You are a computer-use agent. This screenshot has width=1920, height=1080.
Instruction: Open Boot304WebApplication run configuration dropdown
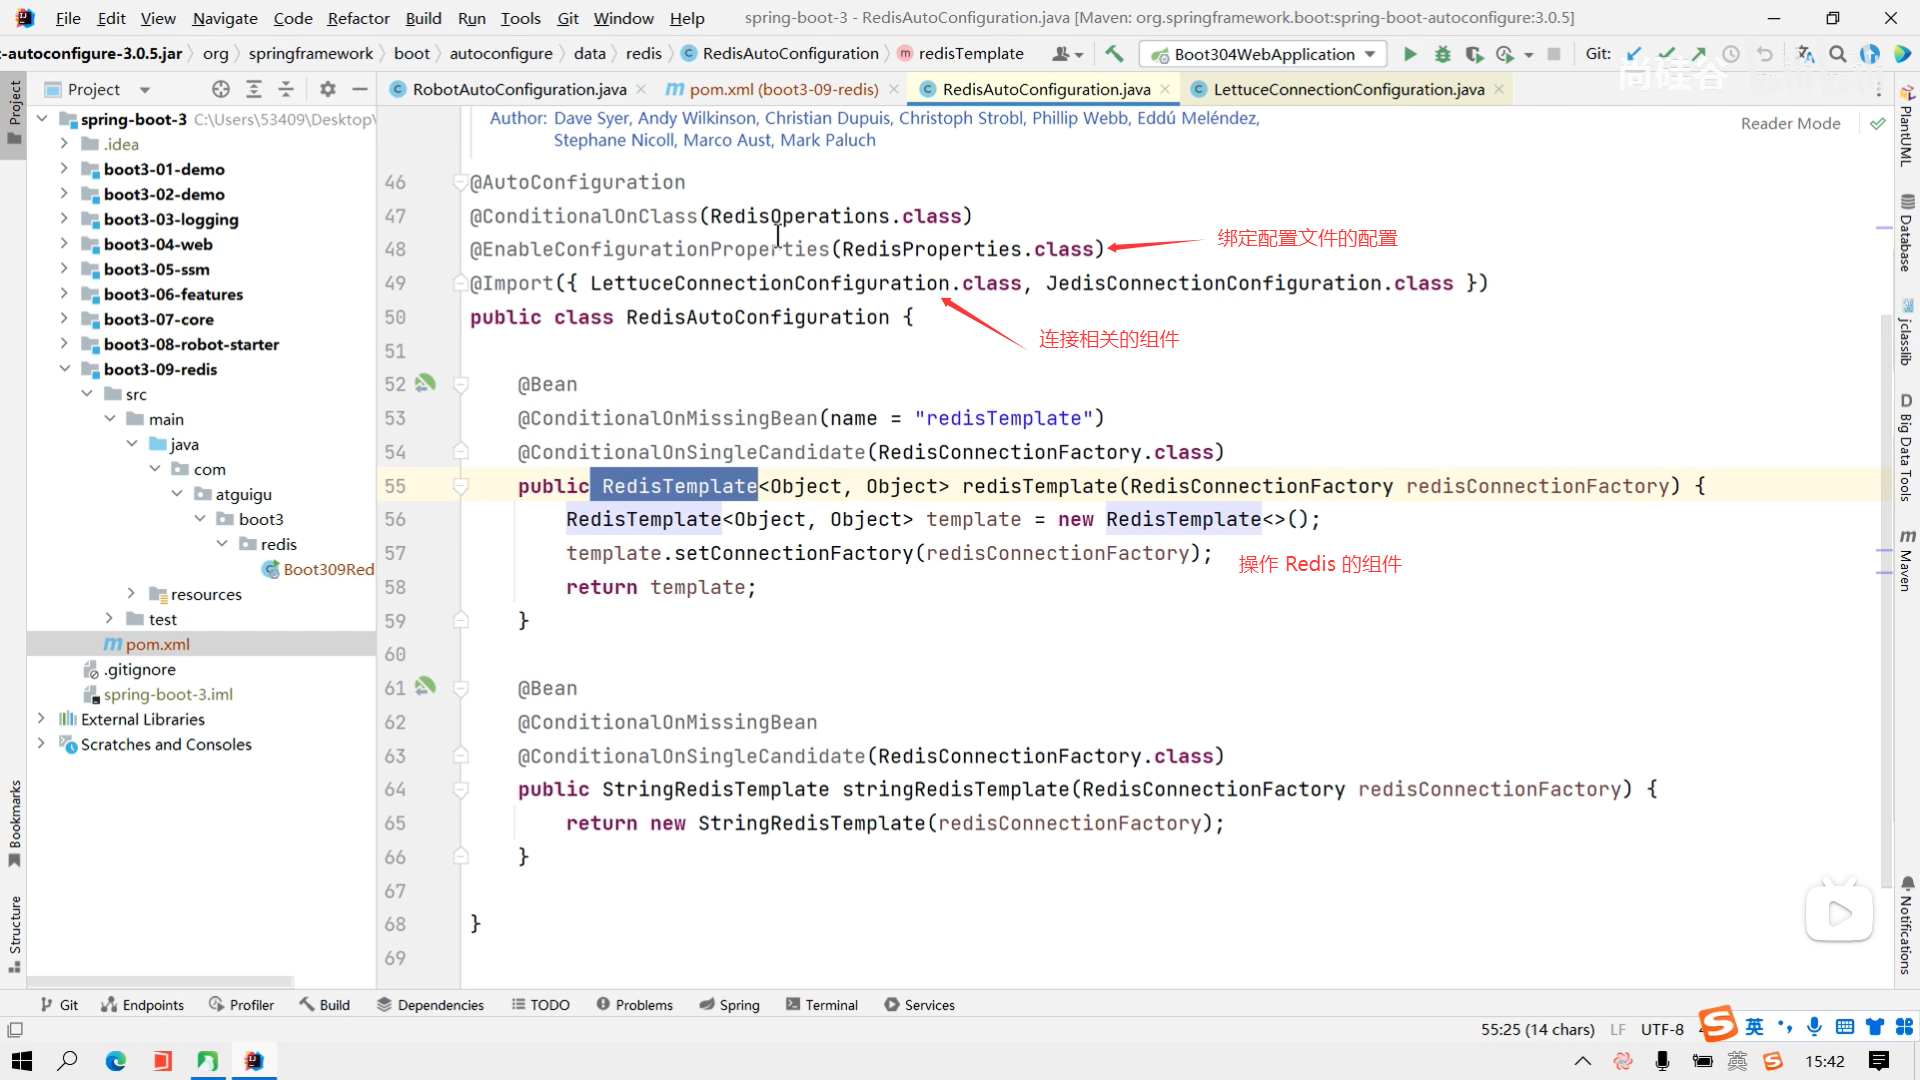[x=1265, y=54]
